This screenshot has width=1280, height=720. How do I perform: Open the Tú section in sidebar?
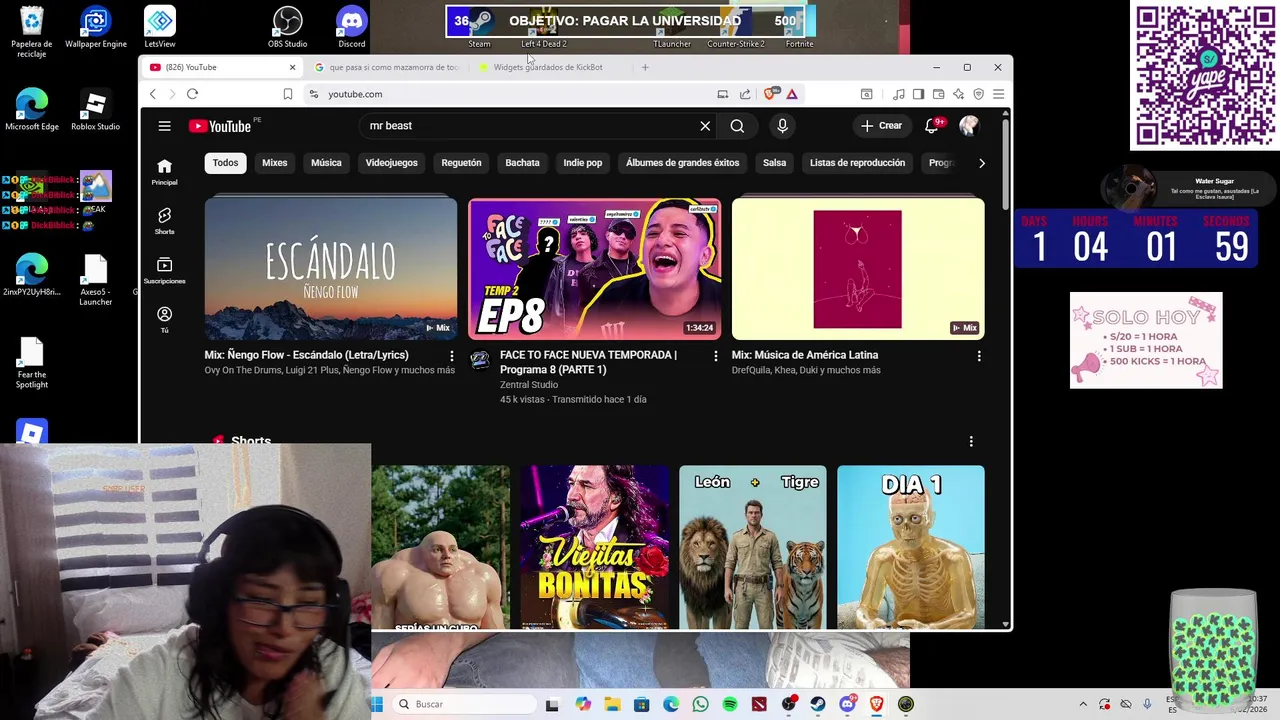point(164,319)
